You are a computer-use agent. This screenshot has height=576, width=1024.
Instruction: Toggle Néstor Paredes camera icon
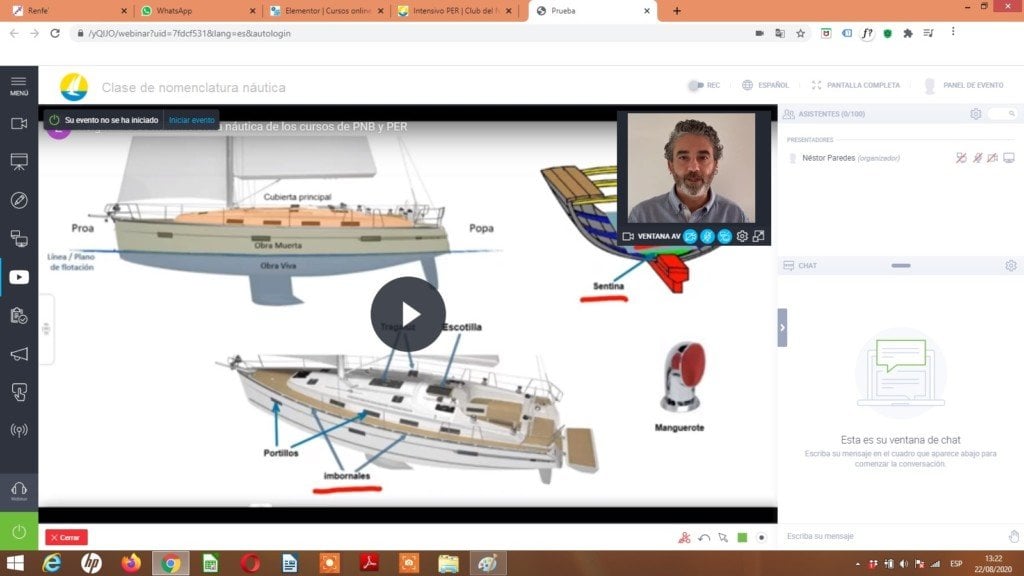[x=993, y=158]
